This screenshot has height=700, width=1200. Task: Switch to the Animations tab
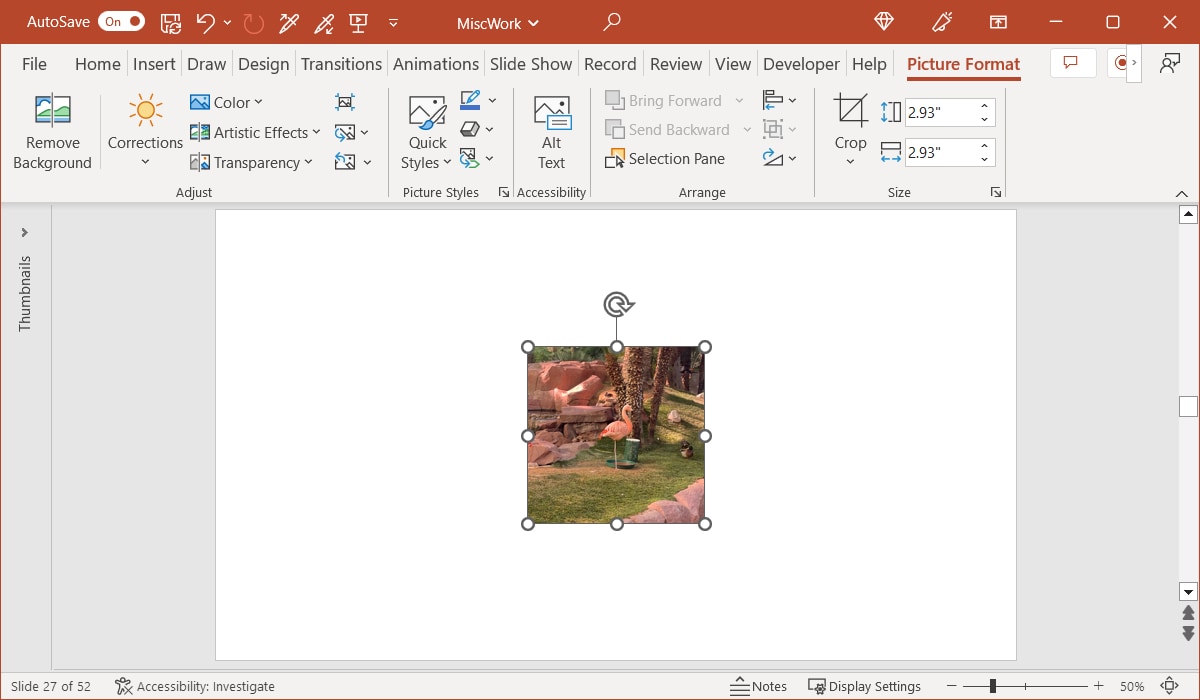click(436, 63)
